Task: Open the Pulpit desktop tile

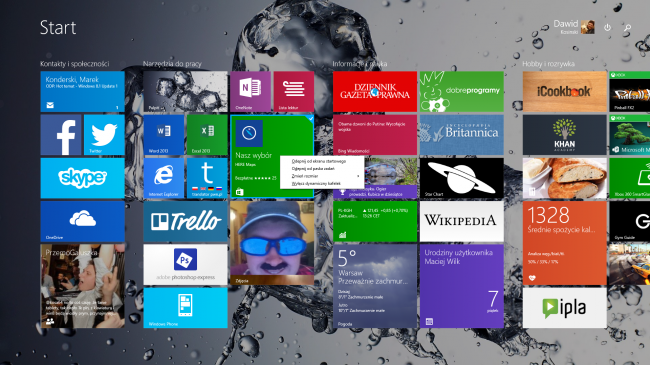Action: (x=185, y=91)
